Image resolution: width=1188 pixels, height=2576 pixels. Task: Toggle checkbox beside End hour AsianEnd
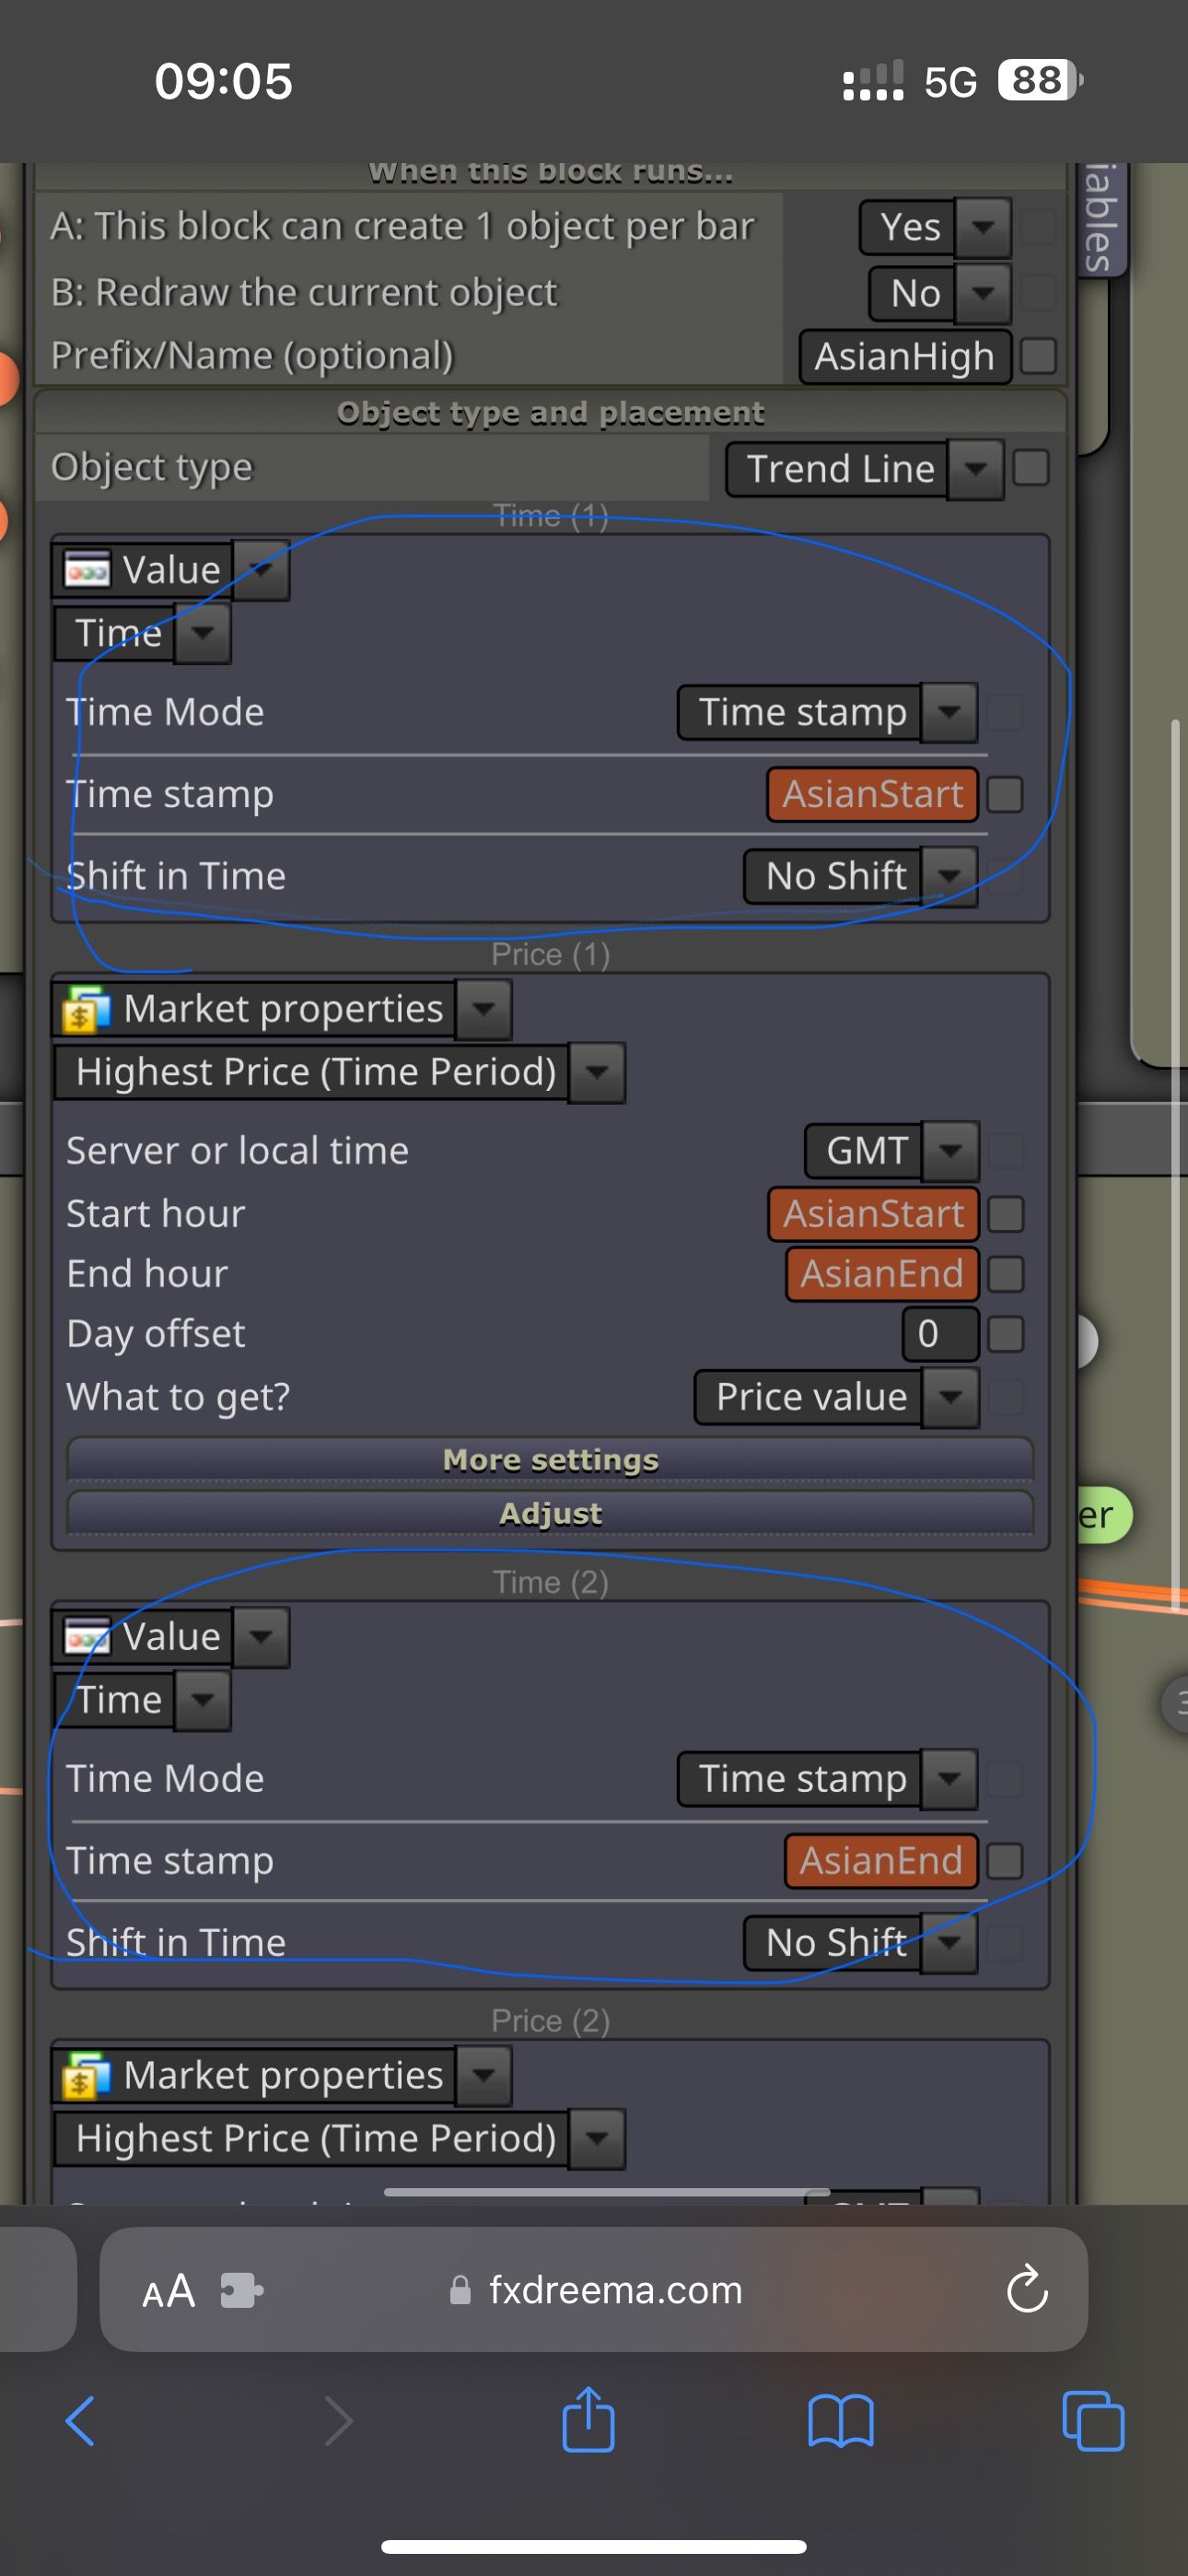tap(1006, 1274)
